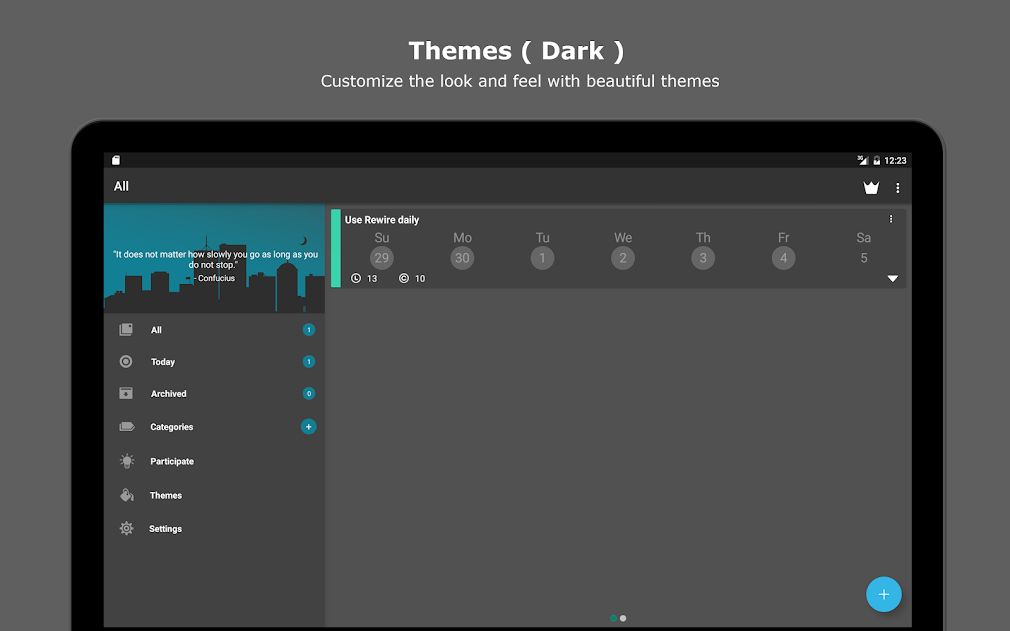Toggle Wednesday 2 day circle
Viewport: 1010px width, 631px height.
coord(623,258)
